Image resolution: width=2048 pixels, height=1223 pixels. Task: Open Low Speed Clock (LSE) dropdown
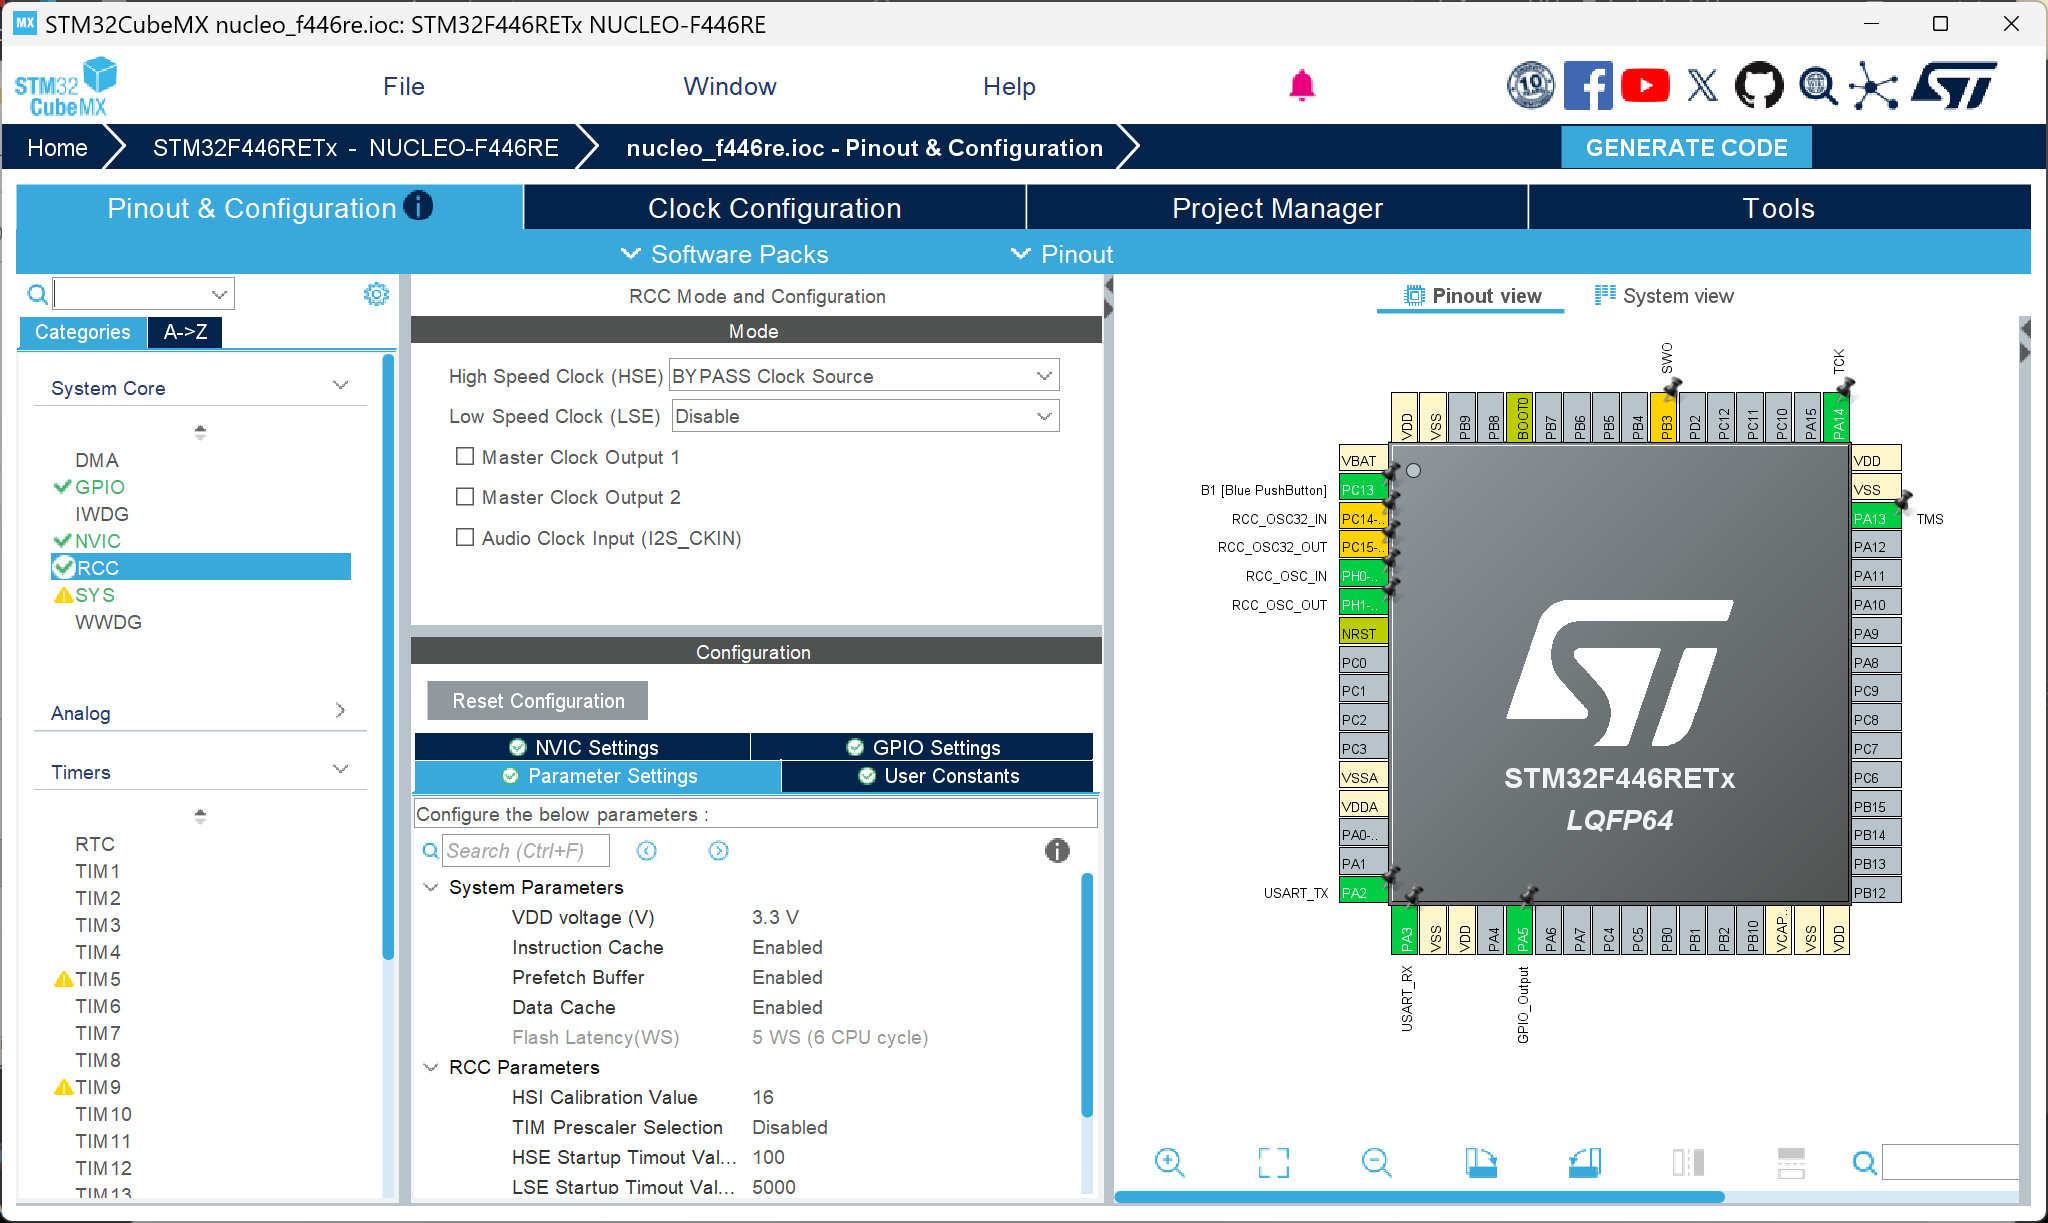pyautogui.click(x=865, y=416)
